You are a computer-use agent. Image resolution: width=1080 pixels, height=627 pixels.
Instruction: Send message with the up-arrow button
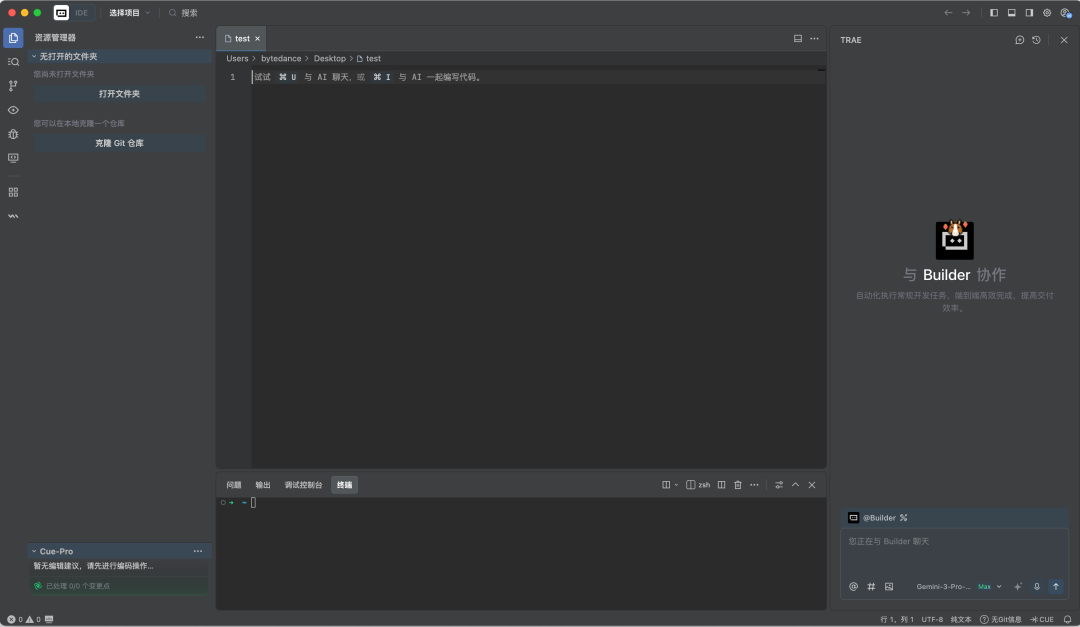pyautogui.click(x=1055, y=586)
